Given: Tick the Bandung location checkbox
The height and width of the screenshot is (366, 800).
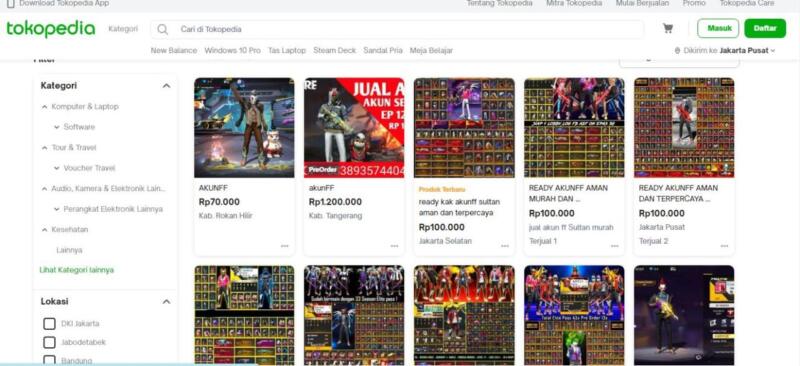Looking at the screenshot, I should [49, 360].
